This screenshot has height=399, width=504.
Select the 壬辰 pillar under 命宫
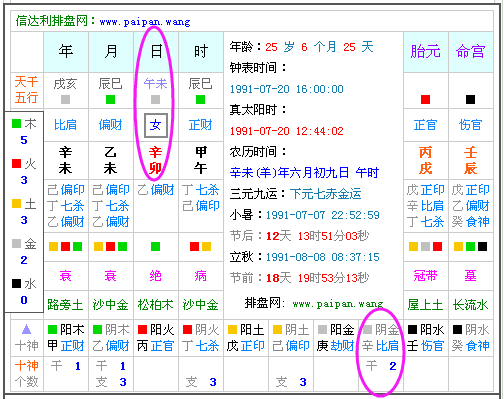click(470, 160)
